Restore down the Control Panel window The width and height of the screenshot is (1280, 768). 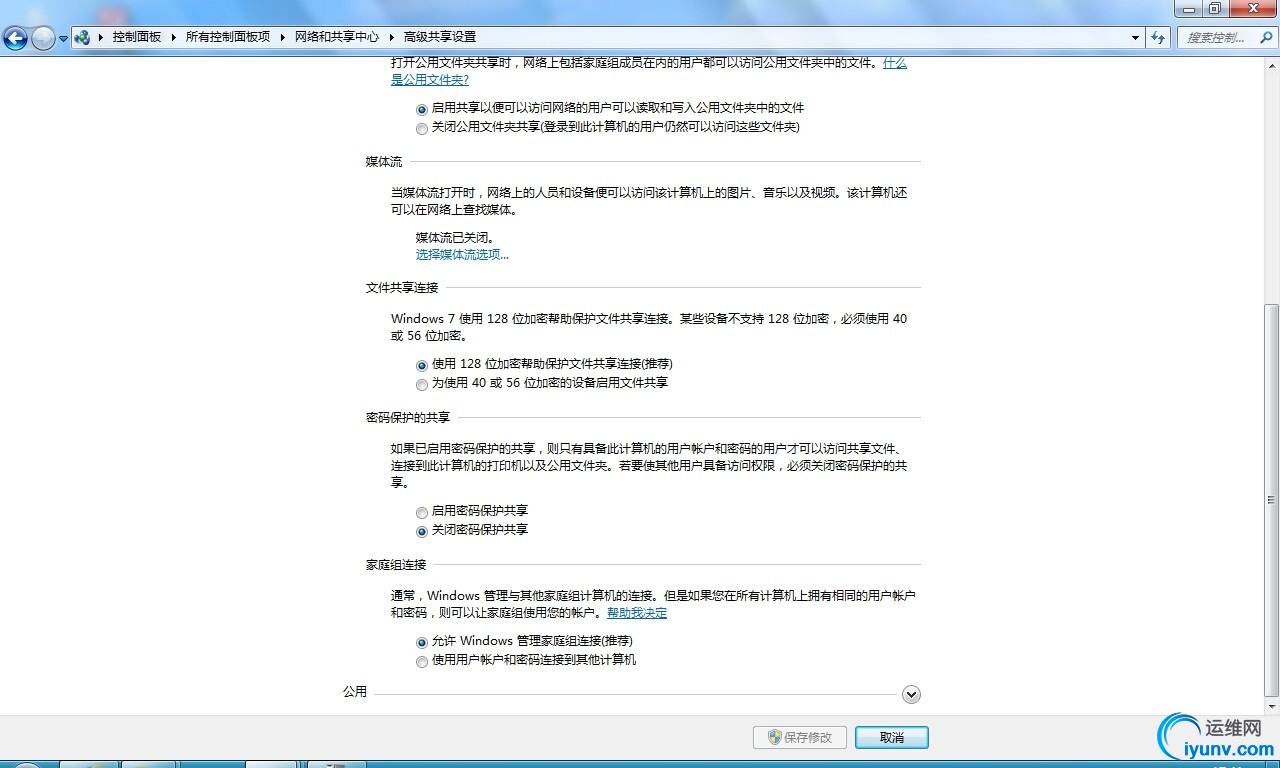coord(1215,8)
